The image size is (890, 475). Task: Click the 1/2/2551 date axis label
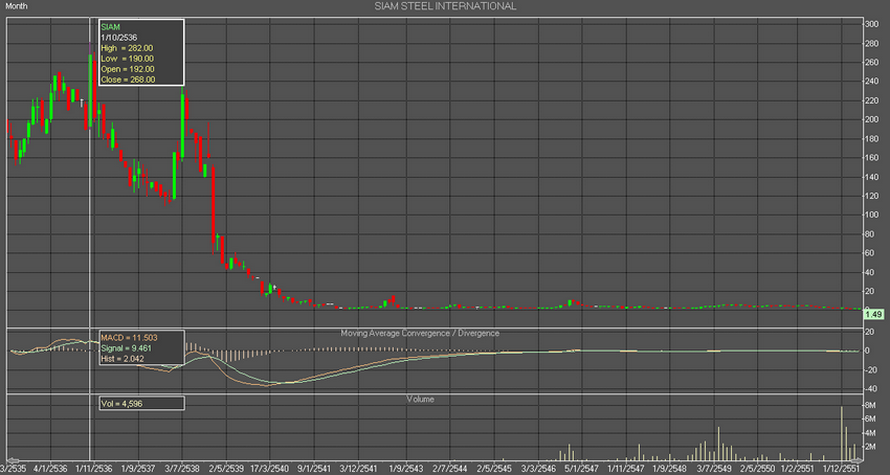(798, 469)
